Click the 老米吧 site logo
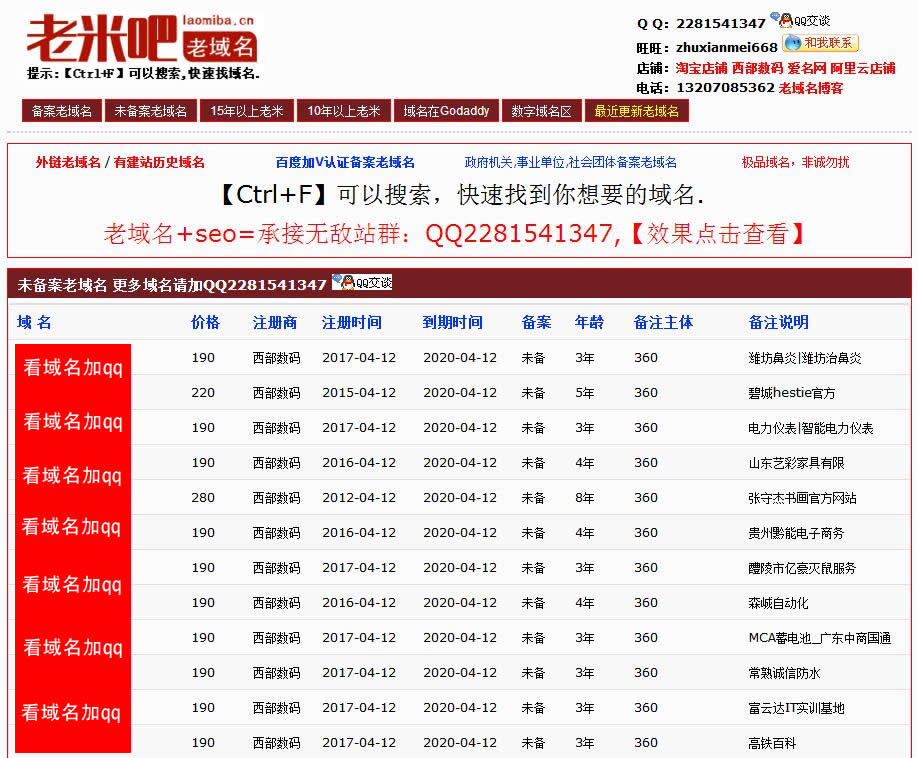This screenshot has height=758, width=918. (x=140, y=40)
